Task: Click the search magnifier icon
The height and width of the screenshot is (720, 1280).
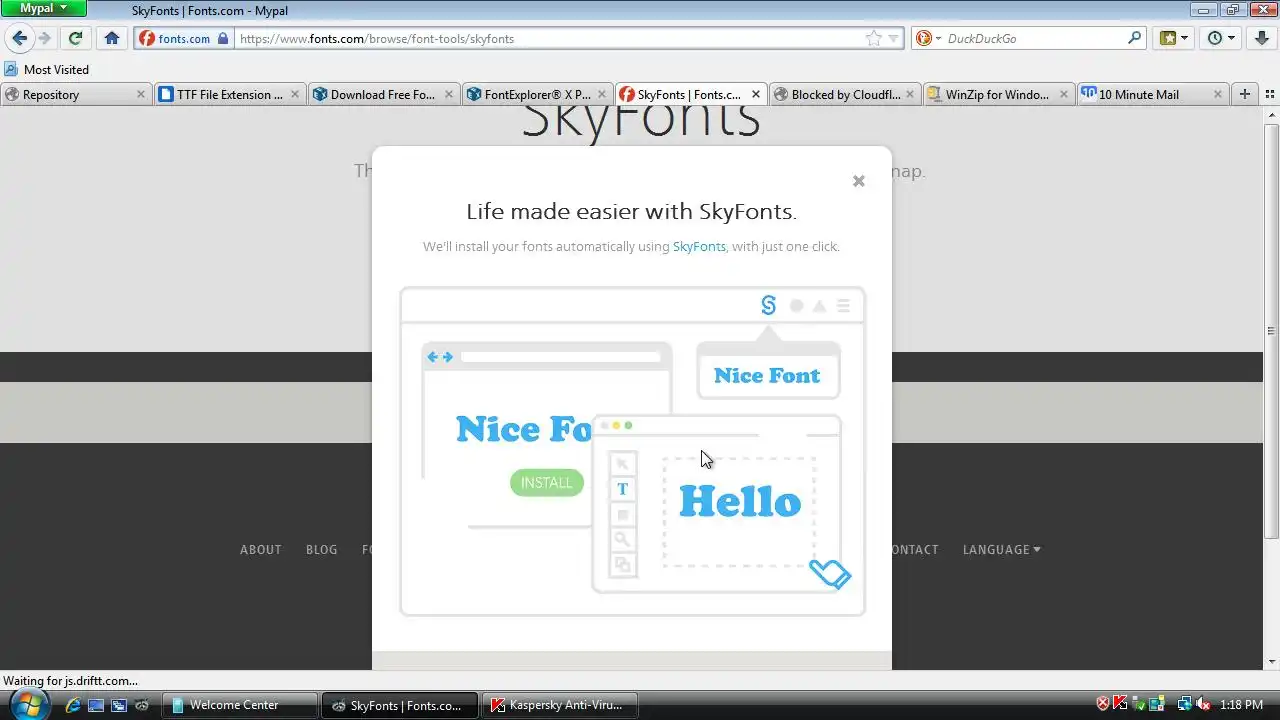Action: pyautogui.click(x=1134, y=38)
